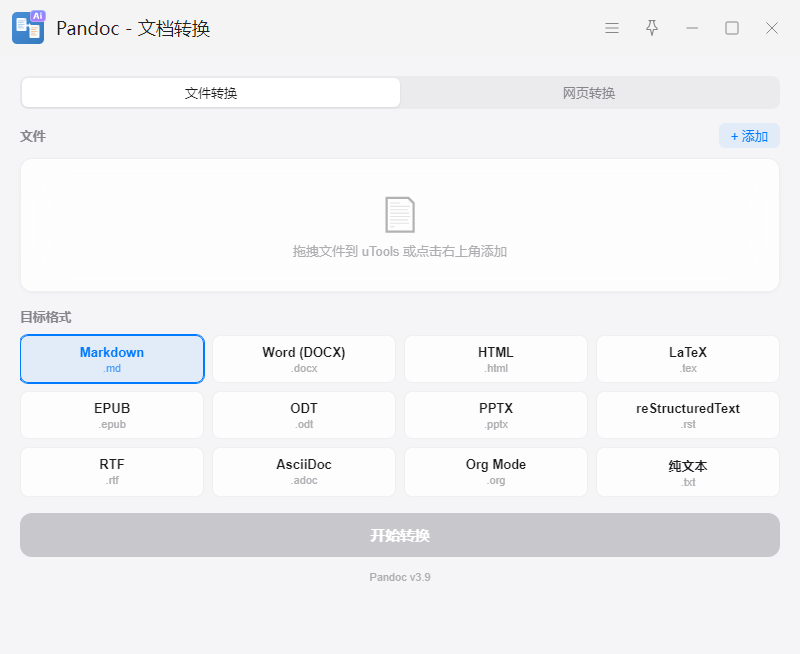
Task: Select 纯文本 .txt format
Action: tap(688, 472)
